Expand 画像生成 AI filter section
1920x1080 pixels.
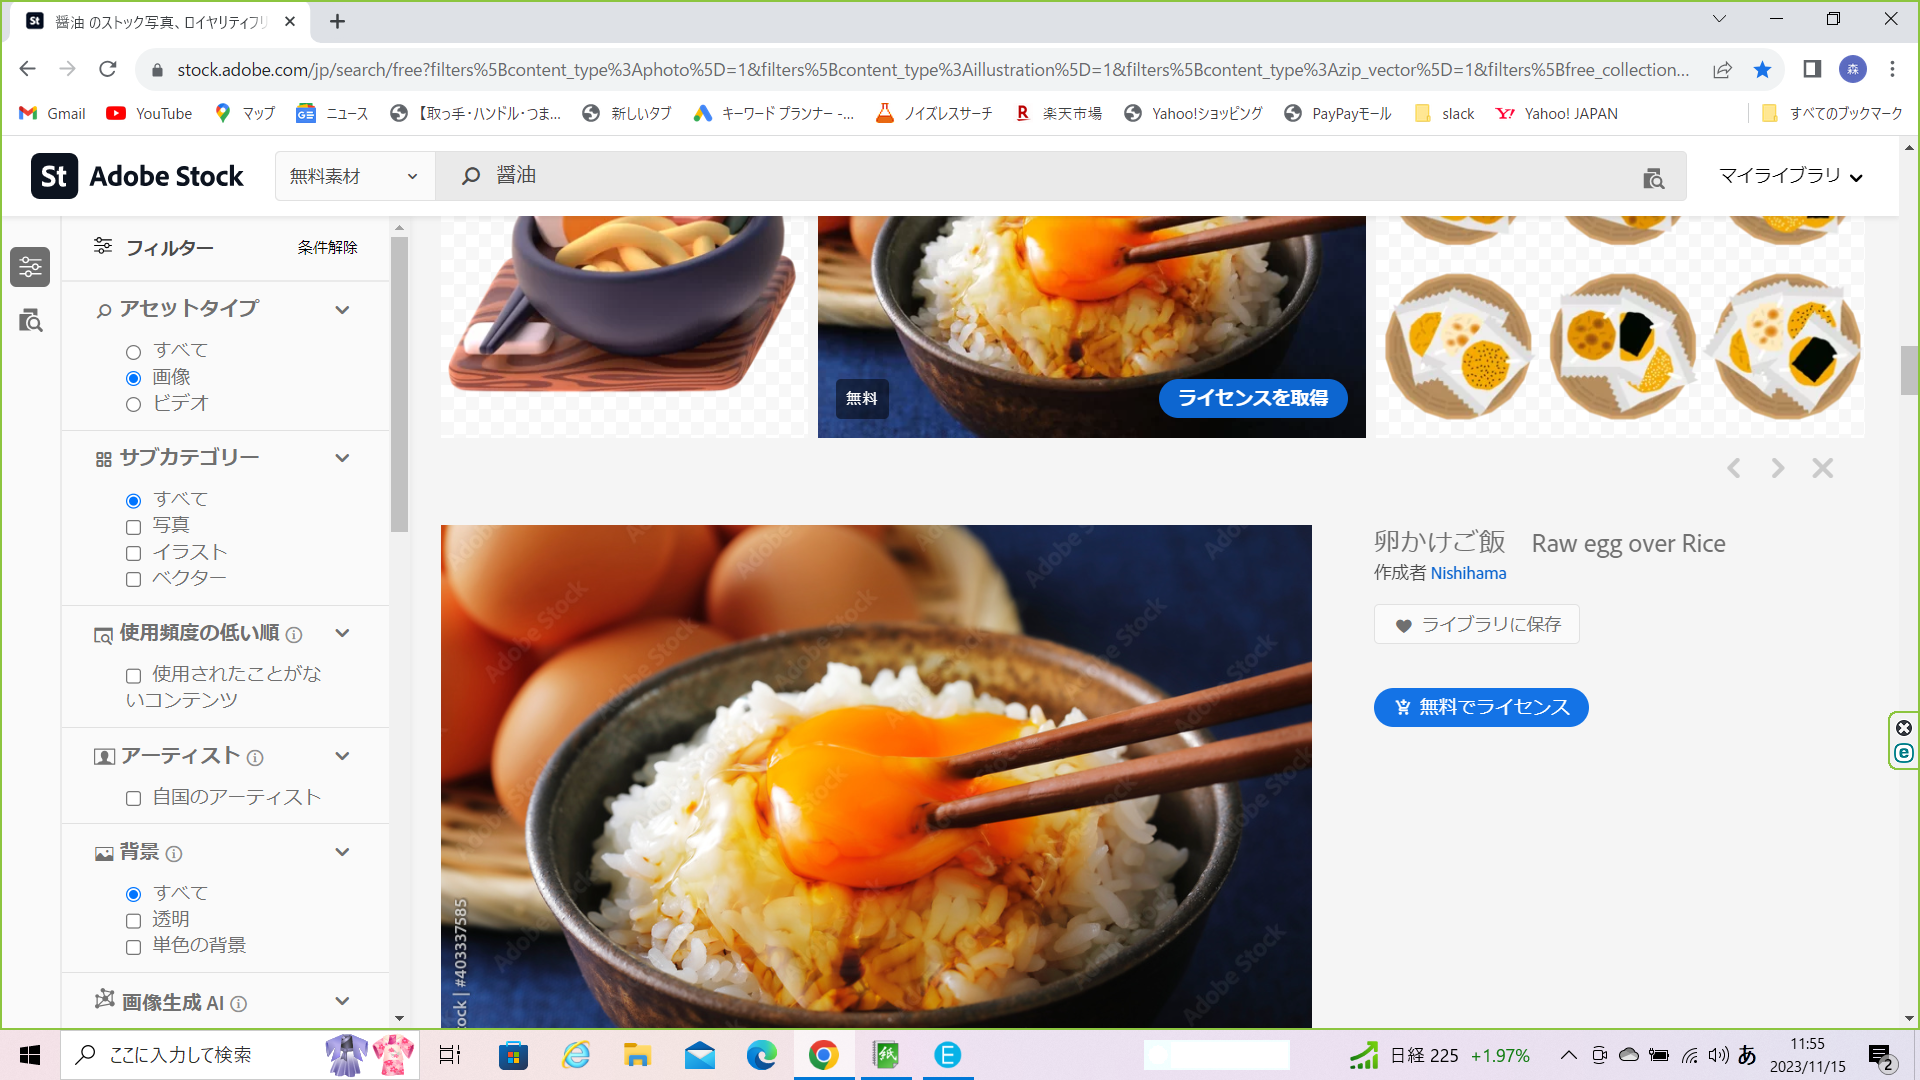[342, 1001]
